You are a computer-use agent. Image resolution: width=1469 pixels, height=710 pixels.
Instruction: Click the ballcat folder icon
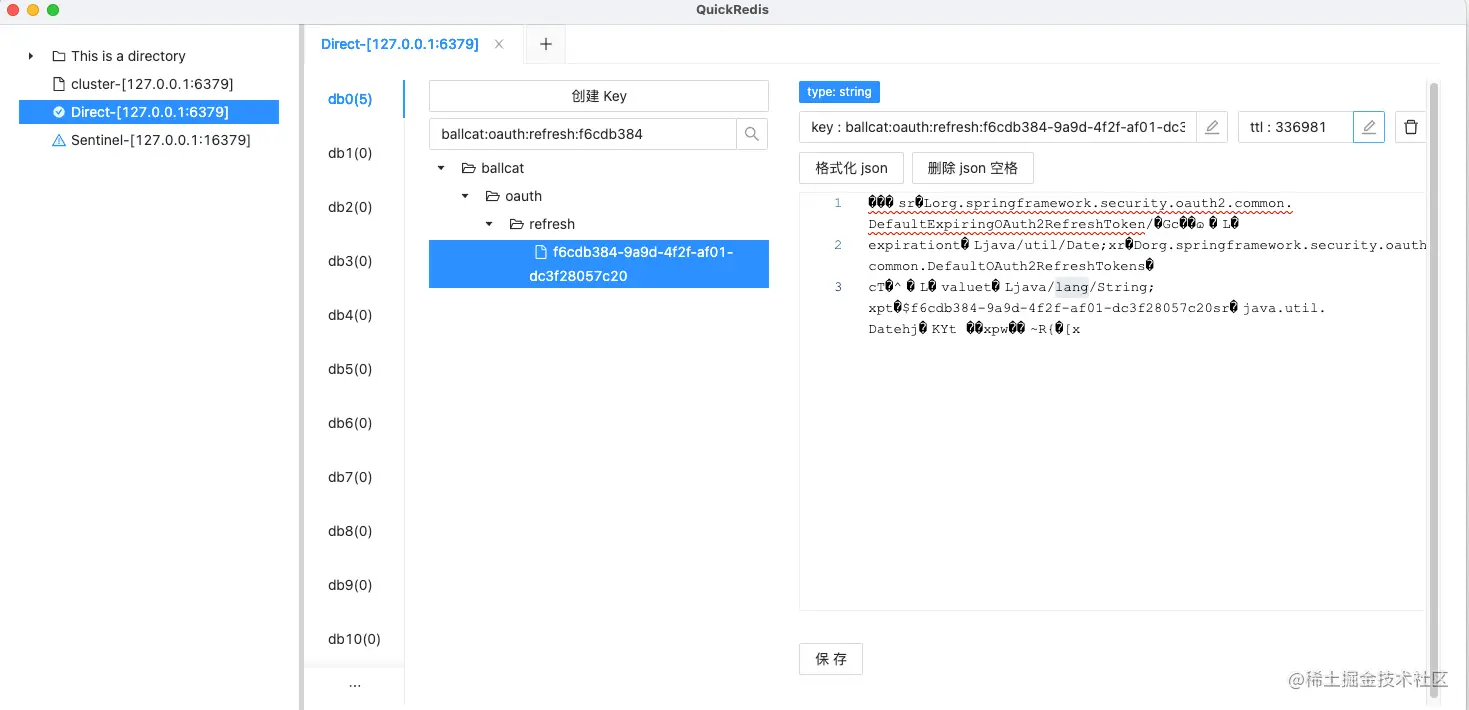point(469,168)
